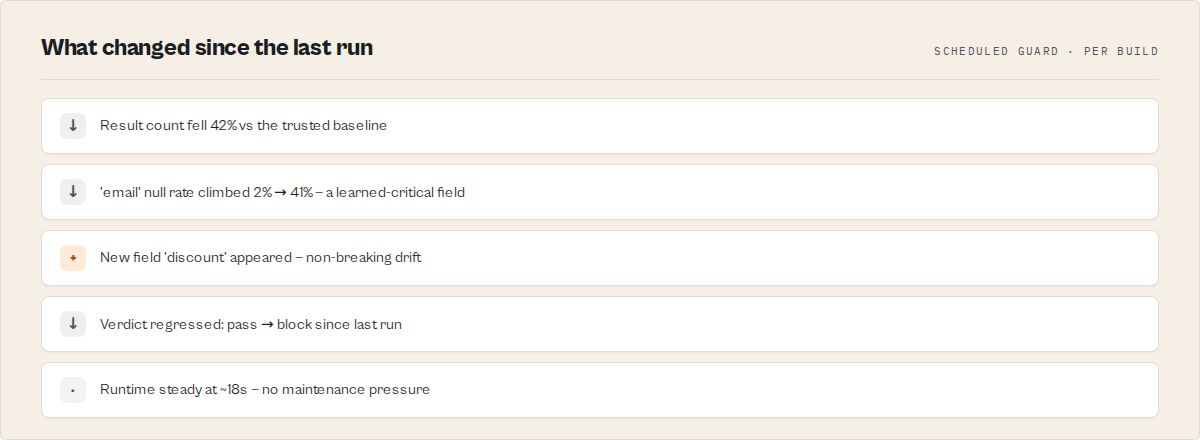Click the '42%' value in the result count row
The image size is (1200, 440).
224,126
